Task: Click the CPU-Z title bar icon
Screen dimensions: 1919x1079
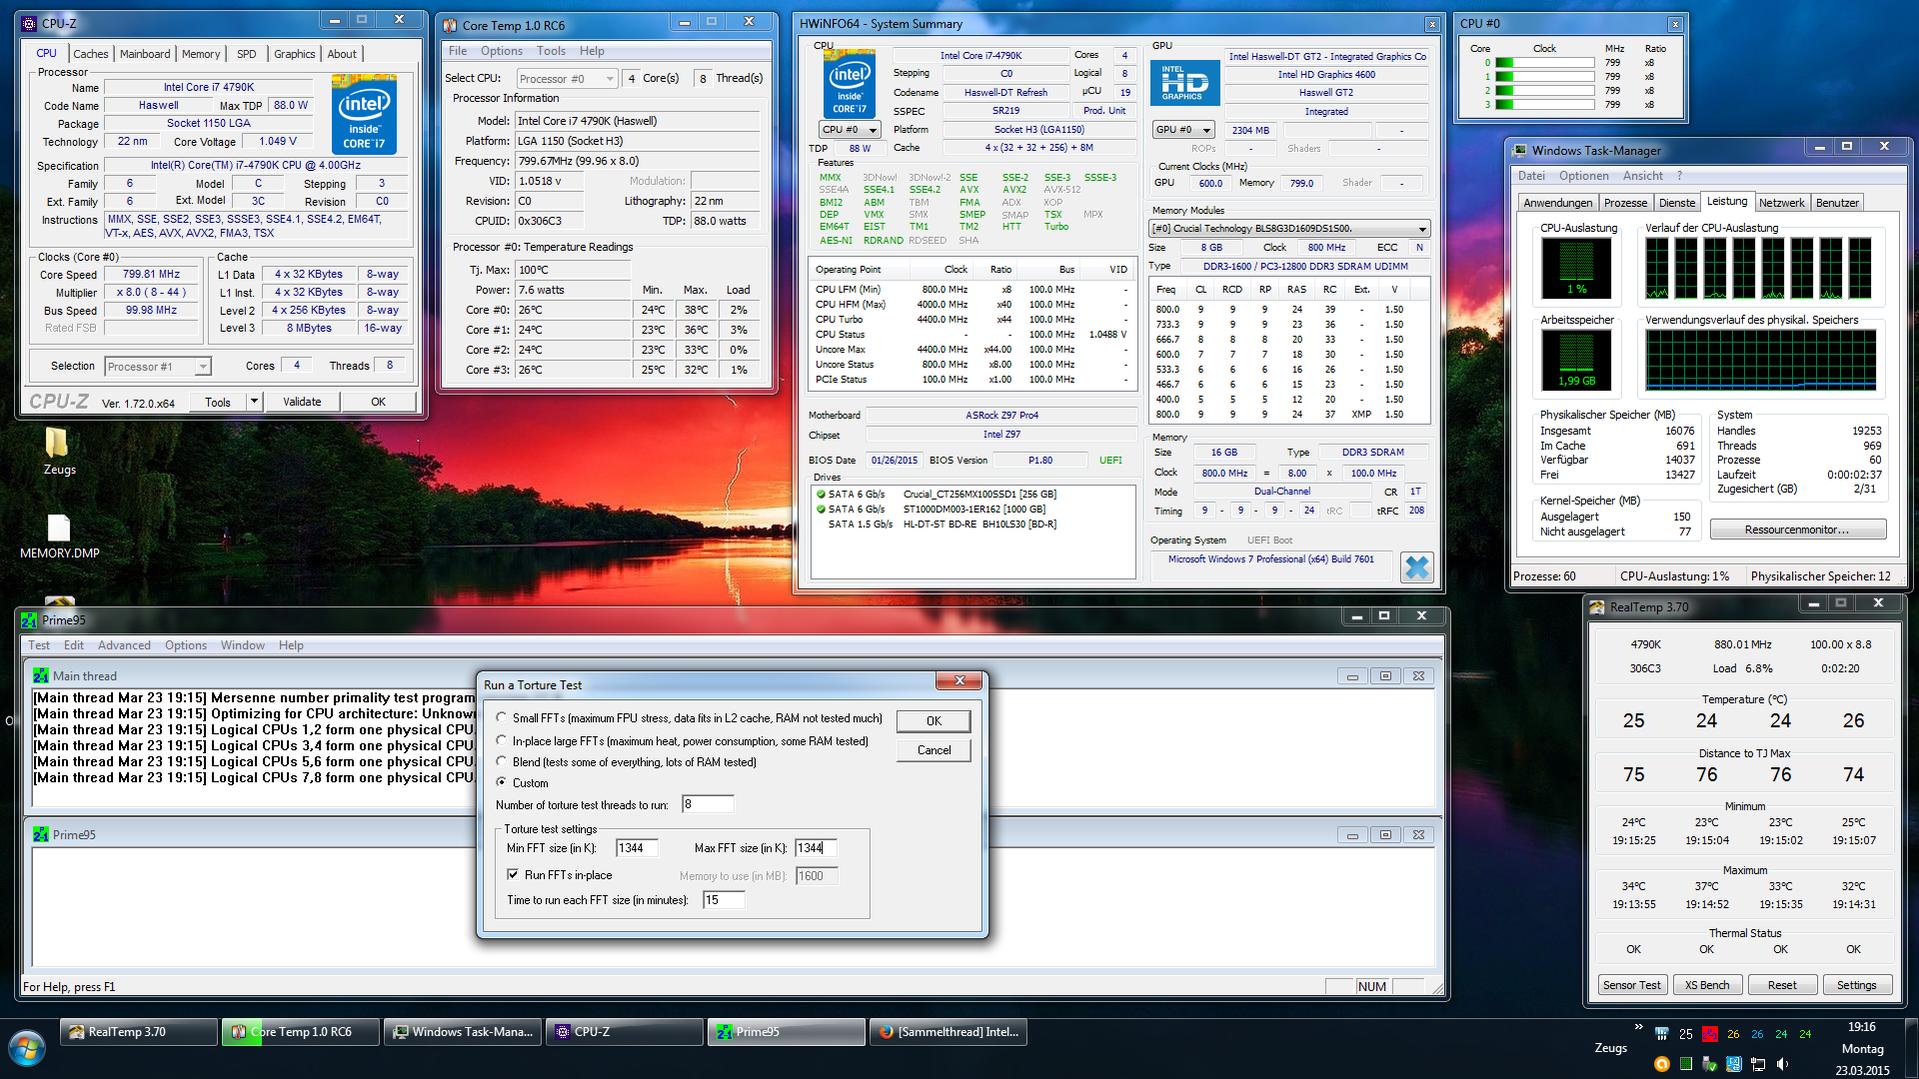Action: pyautogui.click(x=29, y=23)
